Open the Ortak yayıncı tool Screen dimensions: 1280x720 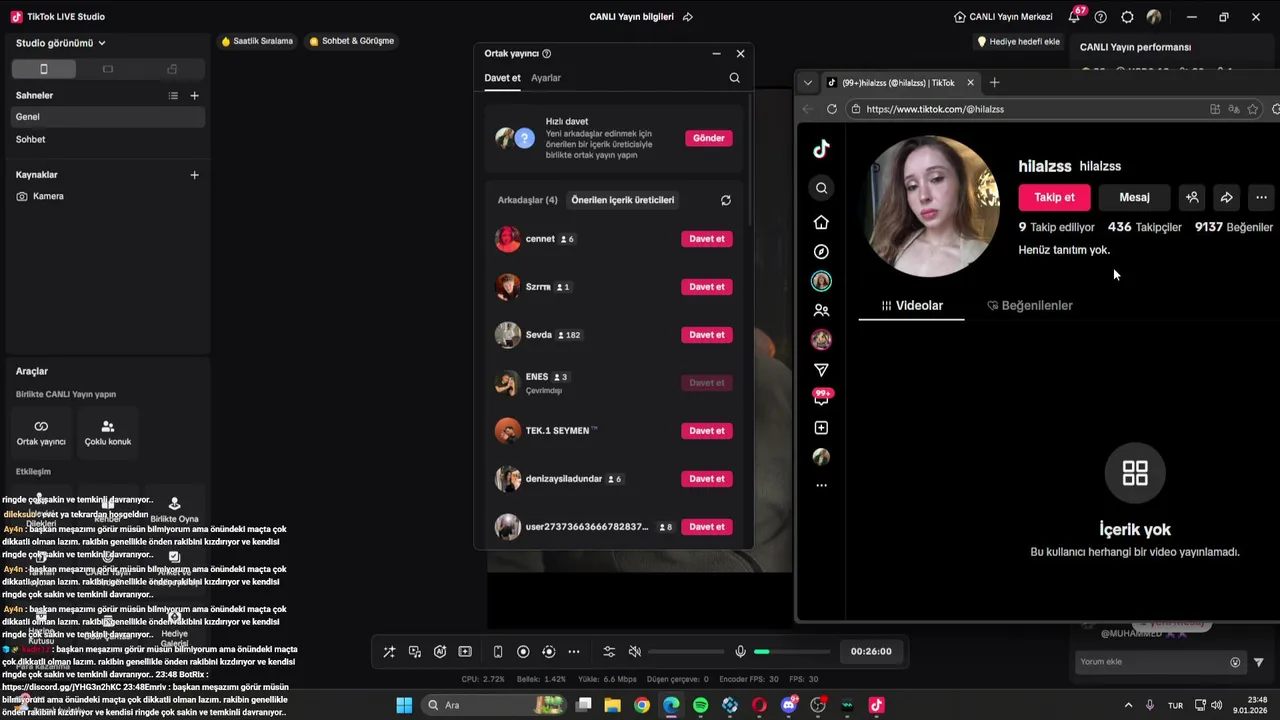pos(41,433)
